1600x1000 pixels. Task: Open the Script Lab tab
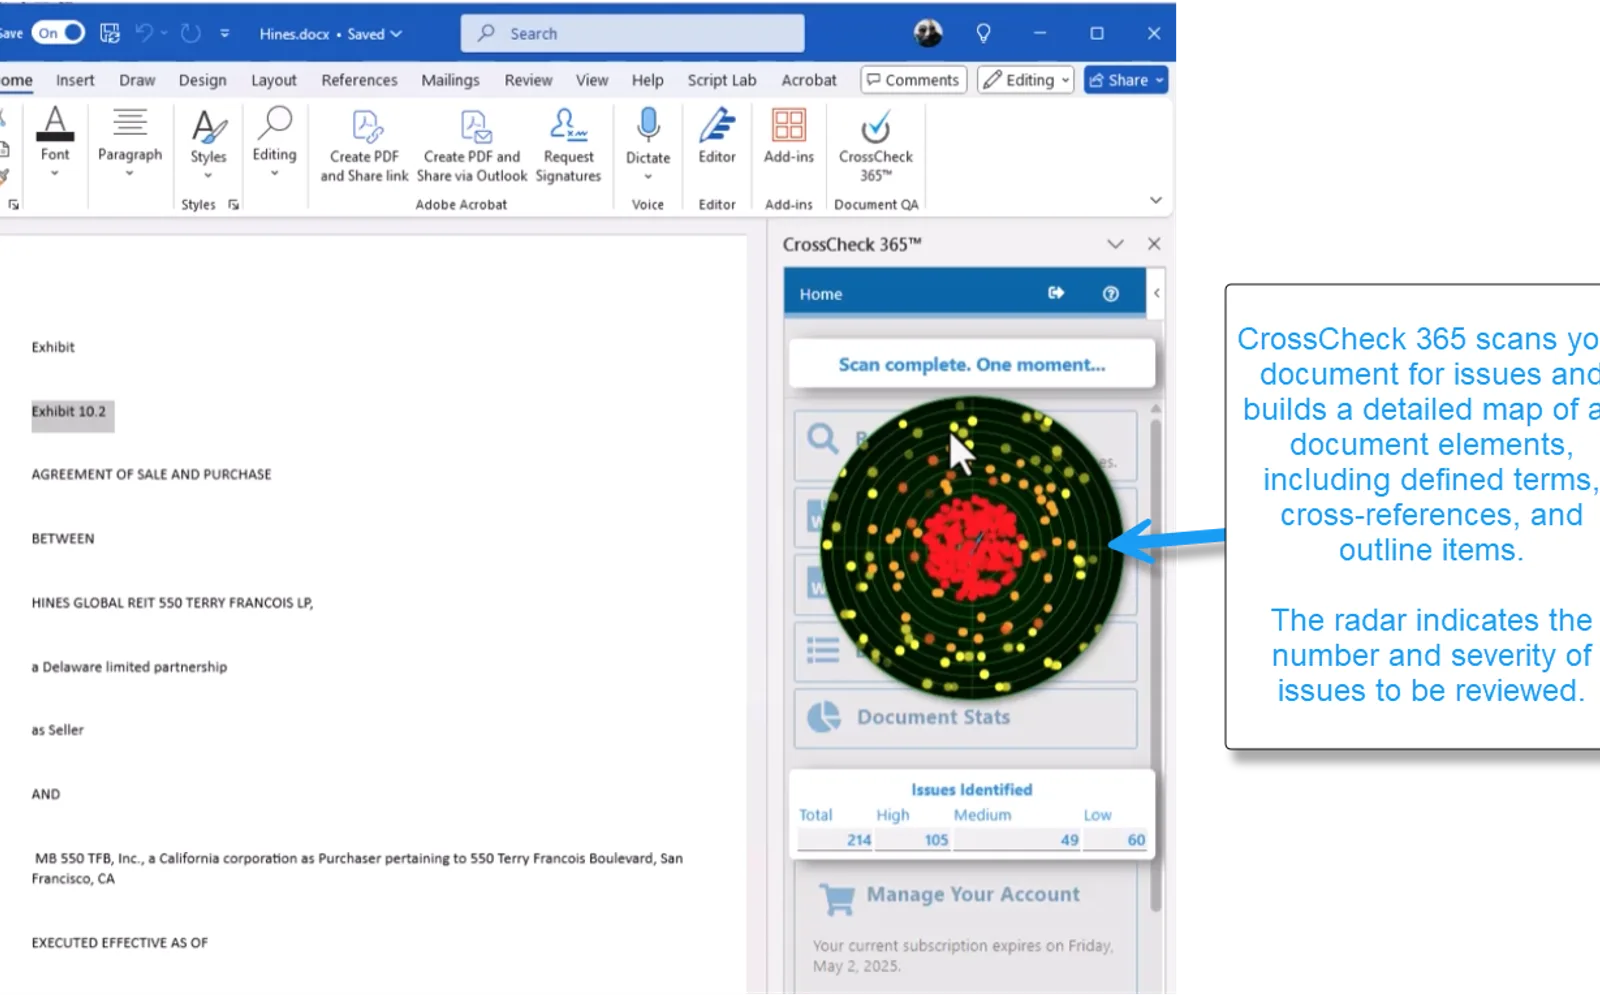(x=722, y=80)
